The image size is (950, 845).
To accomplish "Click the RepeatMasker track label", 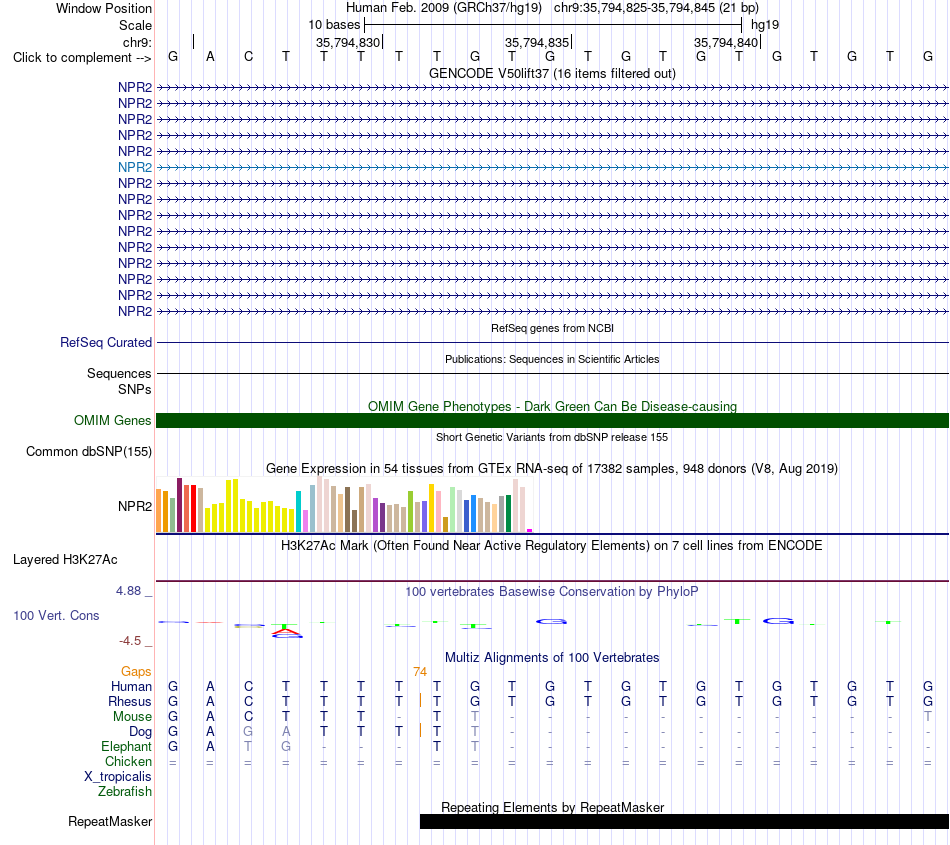I will [x=110, y=821].
